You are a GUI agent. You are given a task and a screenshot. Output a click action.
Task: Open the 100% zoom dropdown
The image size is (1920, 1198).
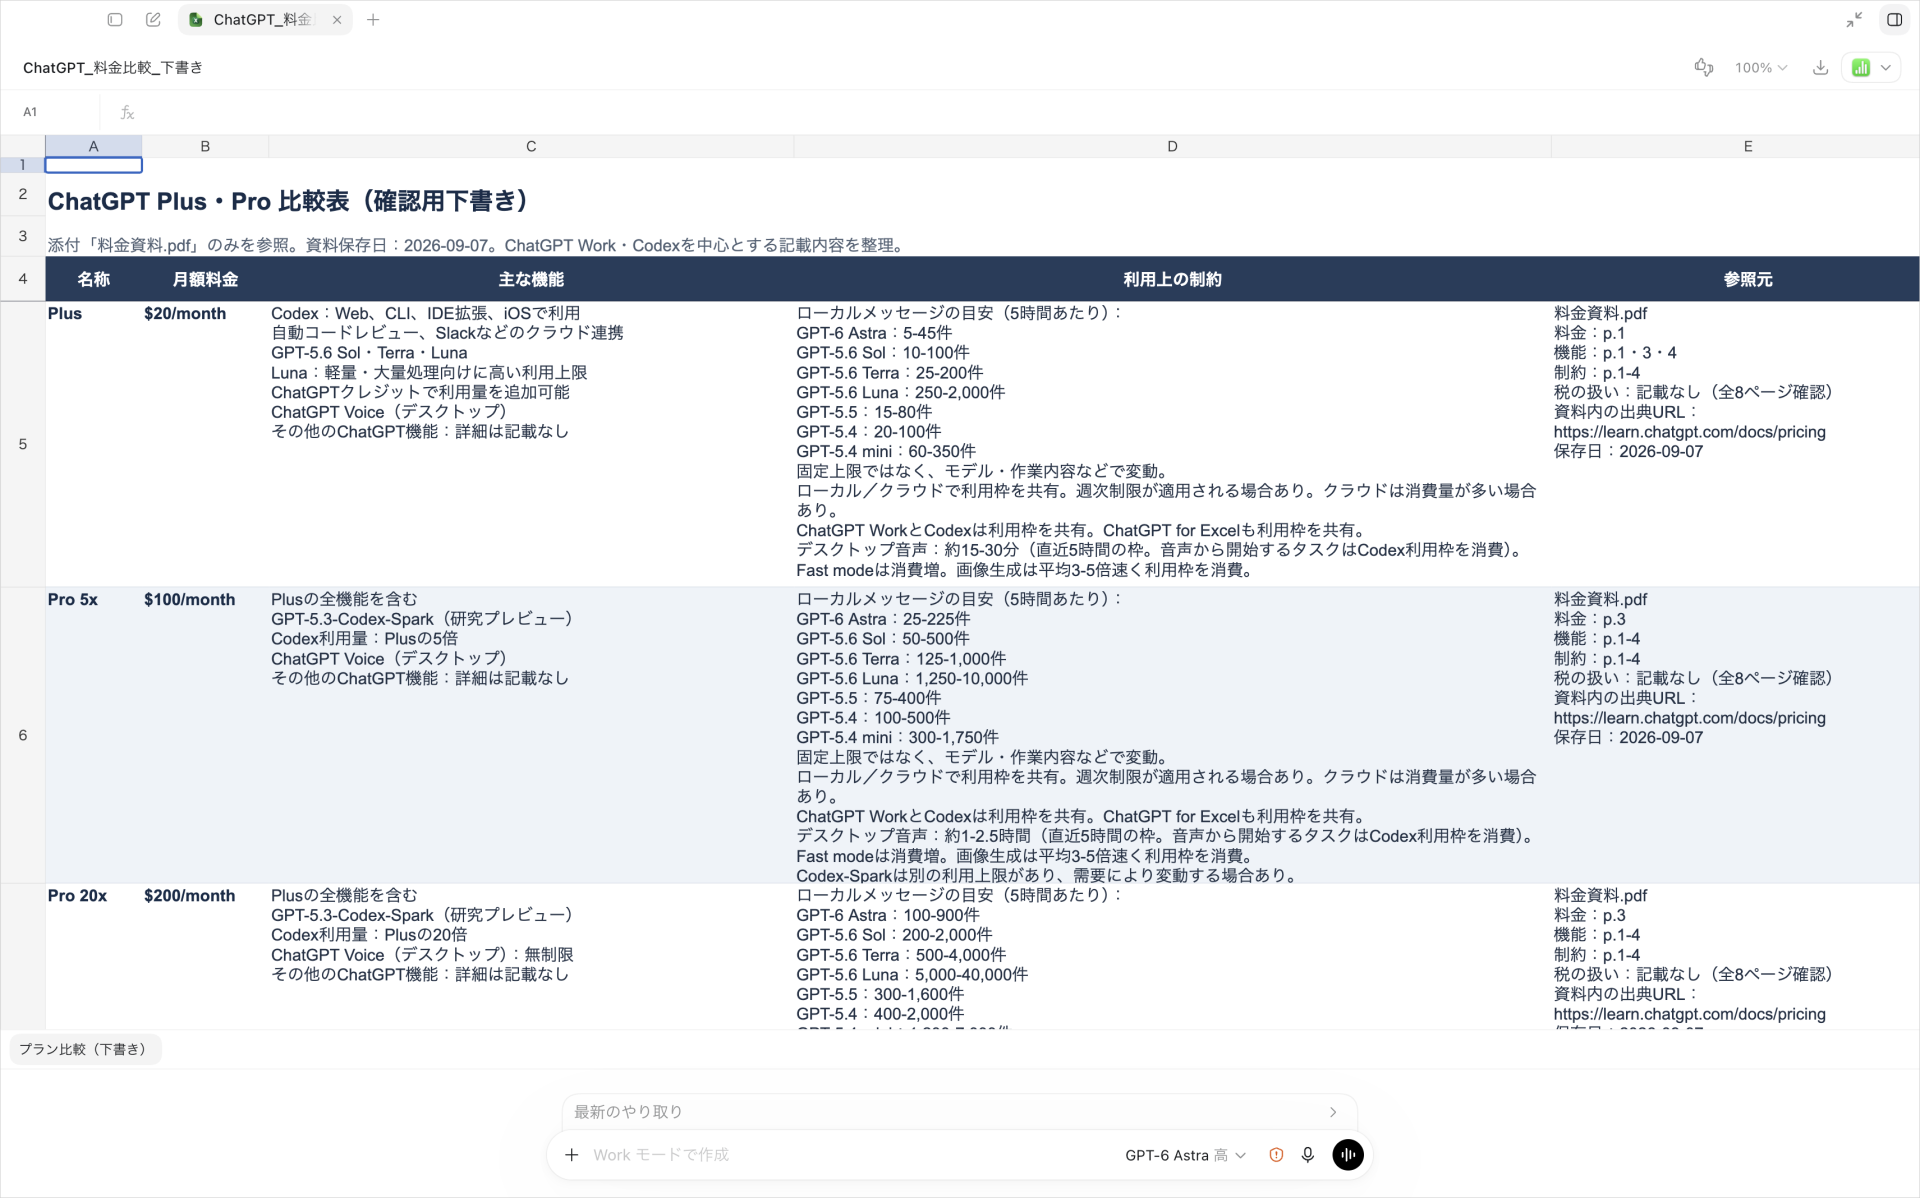tap(1760, 67)
